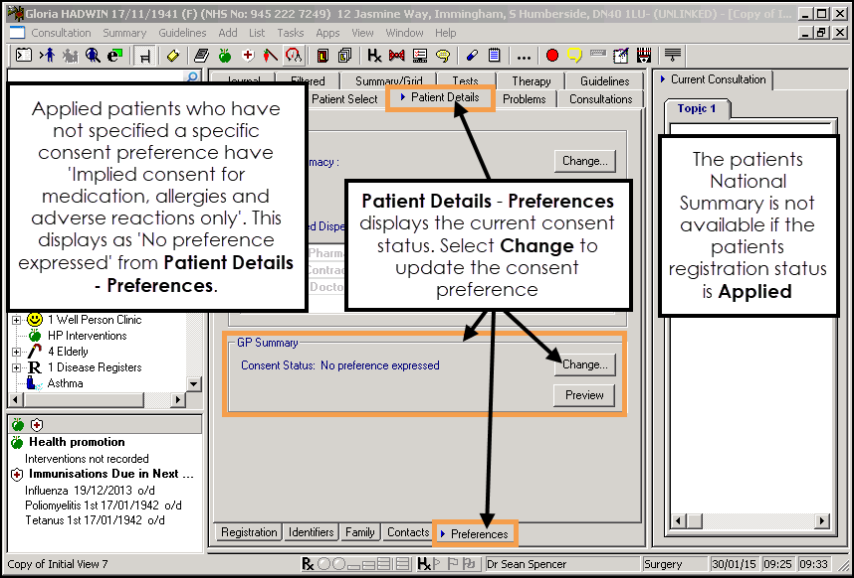
Task: Click the Preview button
Action: (584, 395)
